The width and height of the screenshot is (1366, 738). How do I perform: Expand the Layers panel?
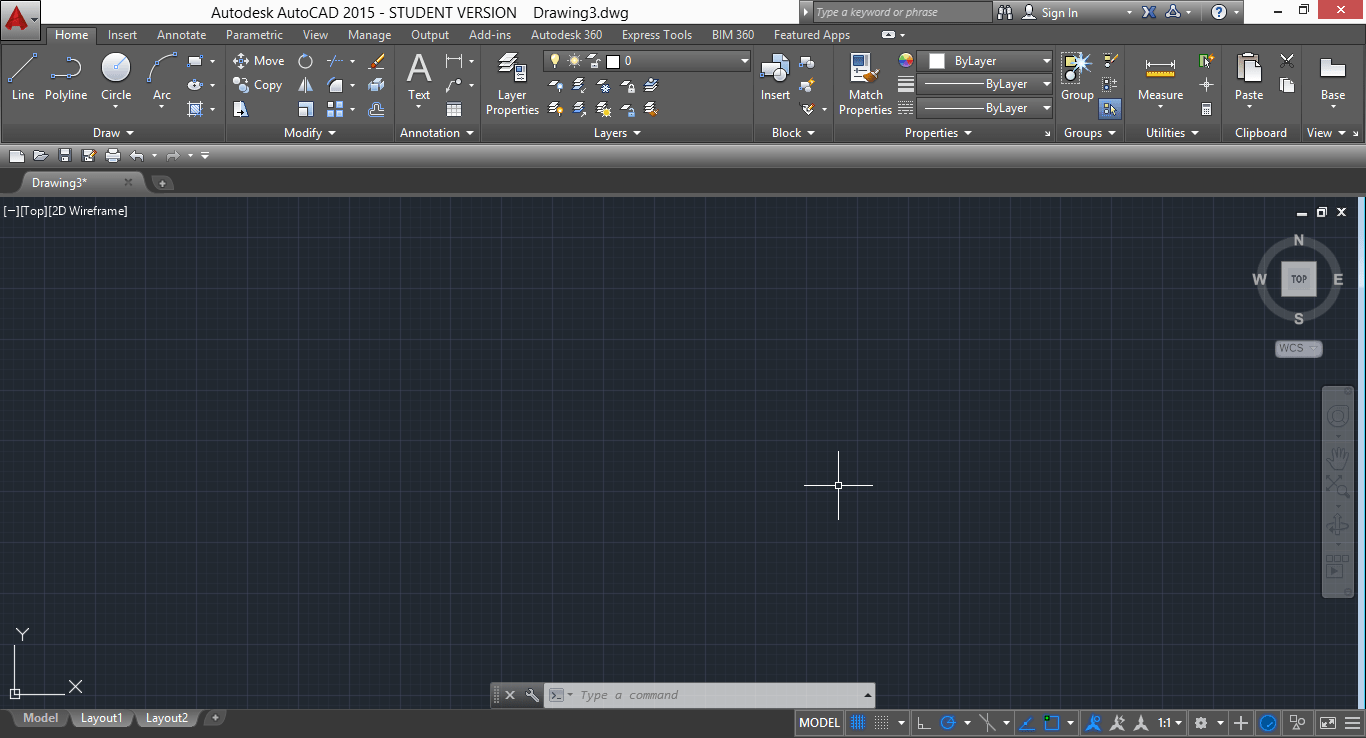pyautogui.click(x=617, y=133)
